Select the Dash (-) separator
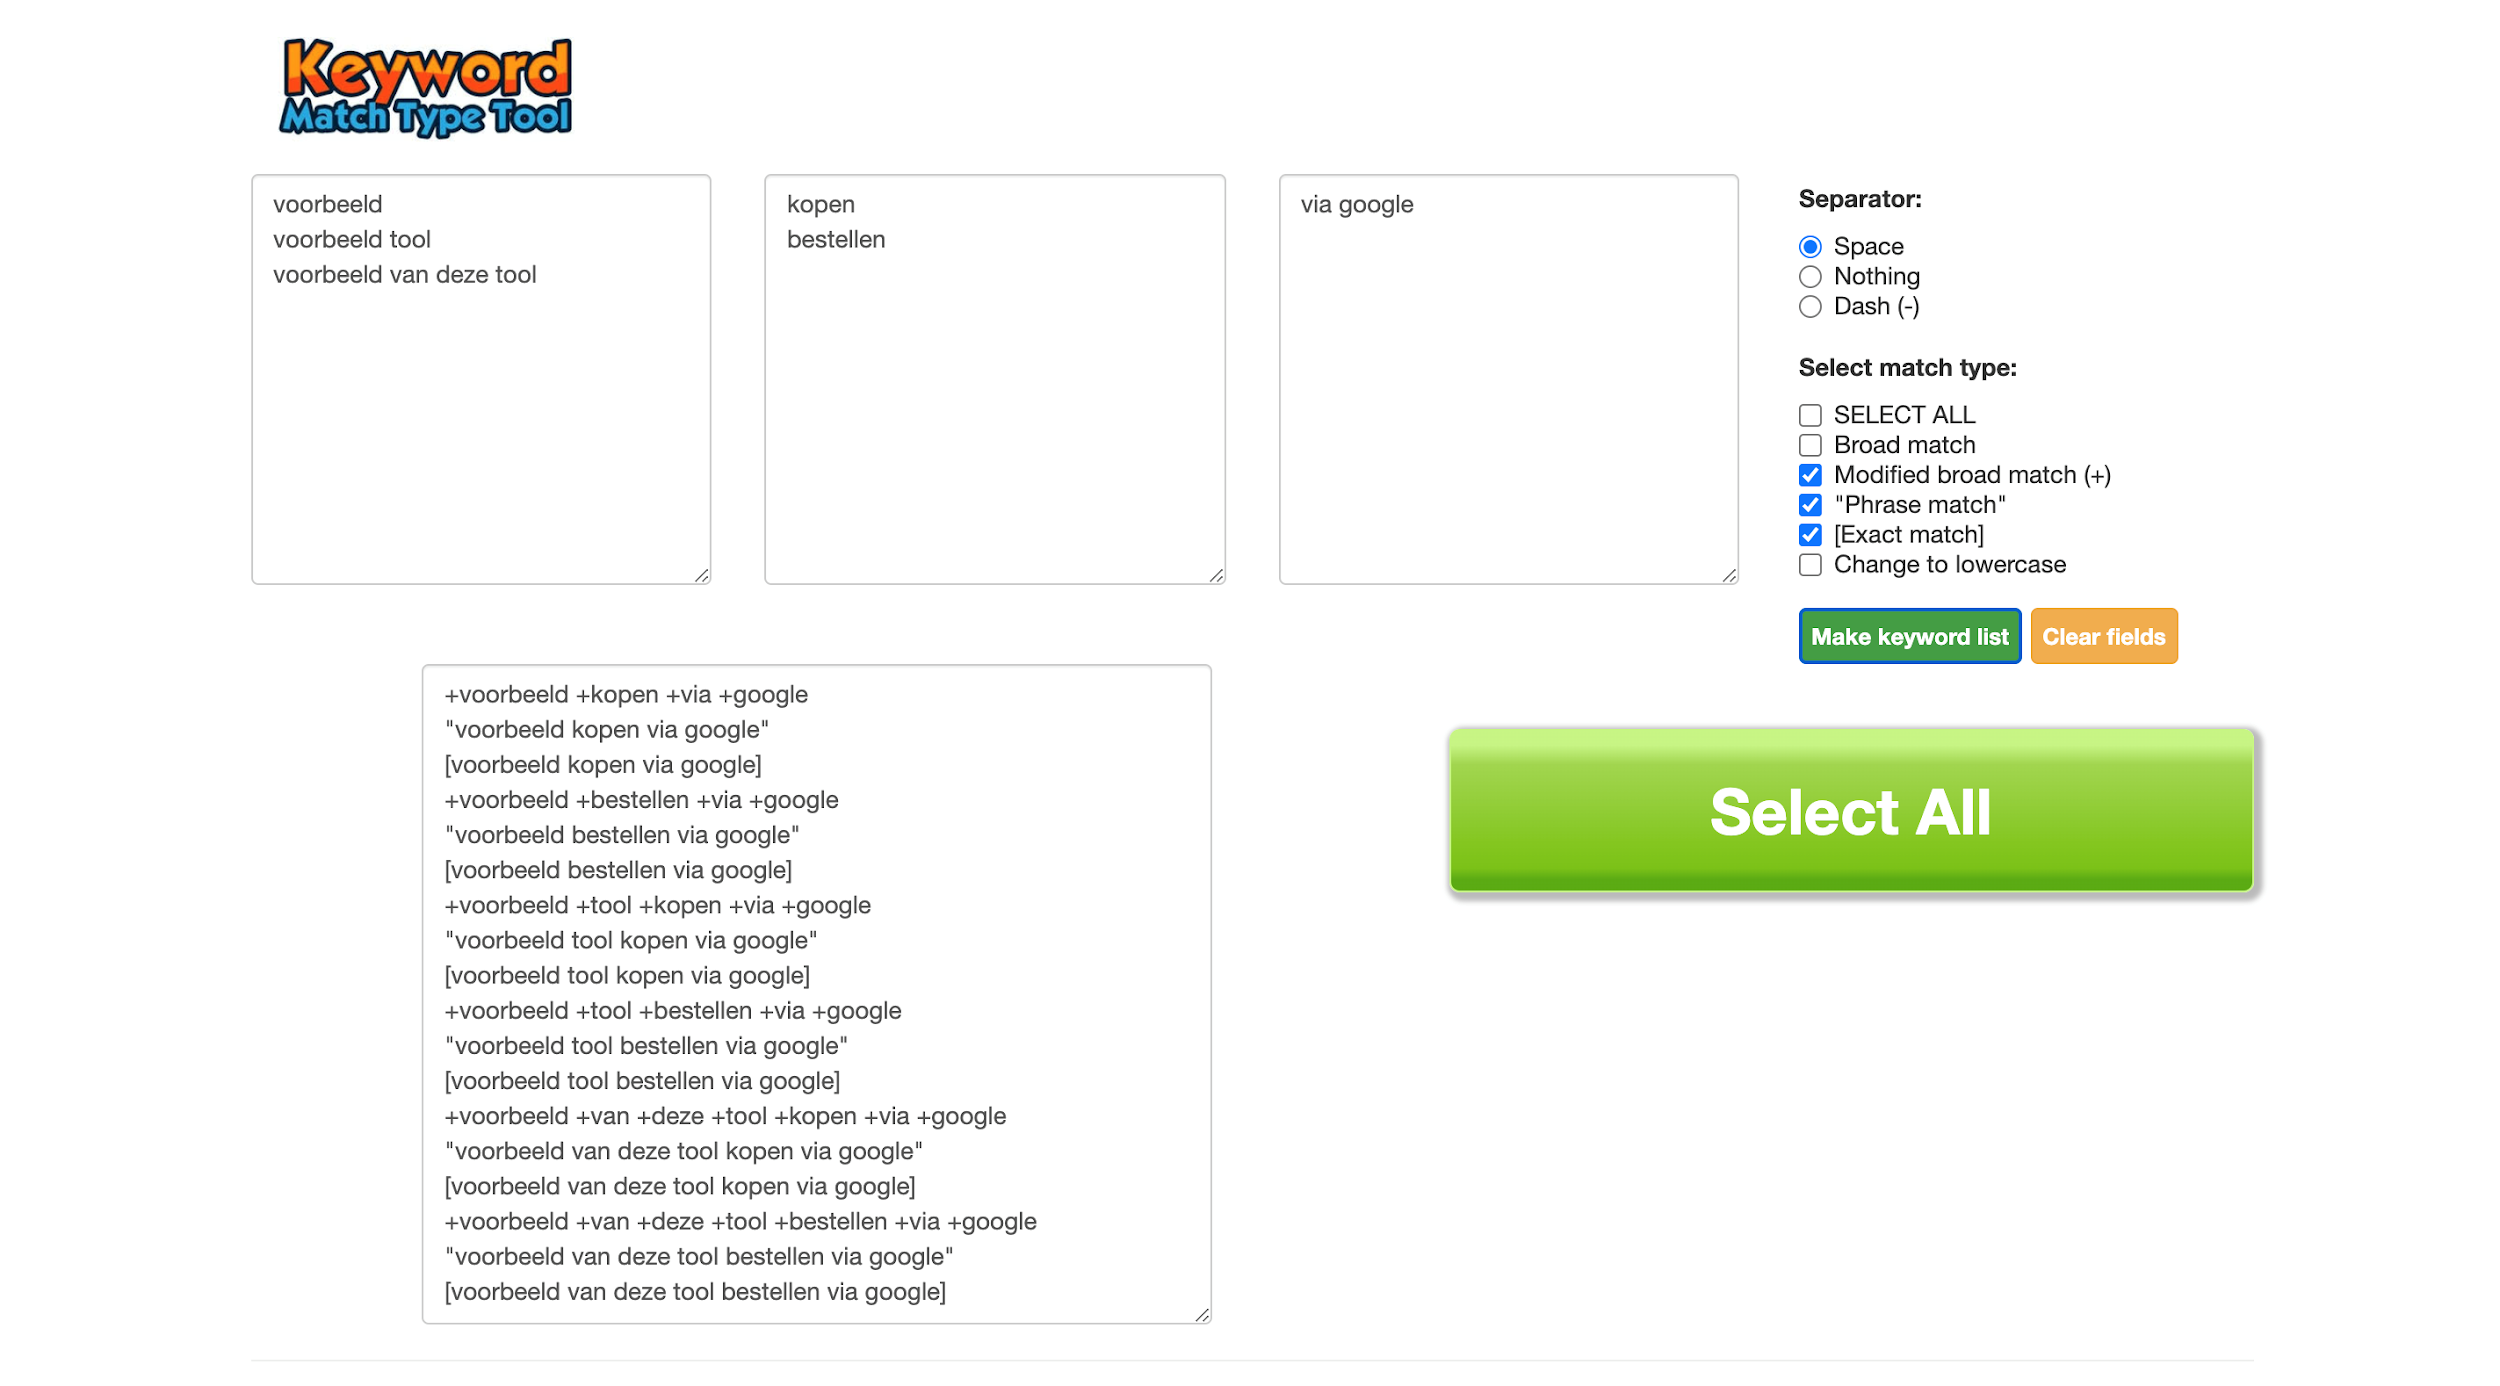 click(1809, 307)
